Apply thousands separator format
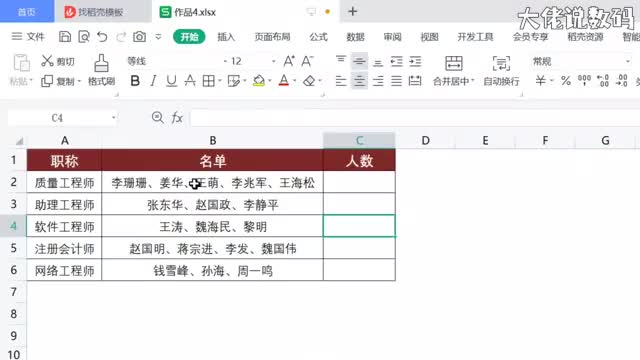 click(x=584, y=80)
